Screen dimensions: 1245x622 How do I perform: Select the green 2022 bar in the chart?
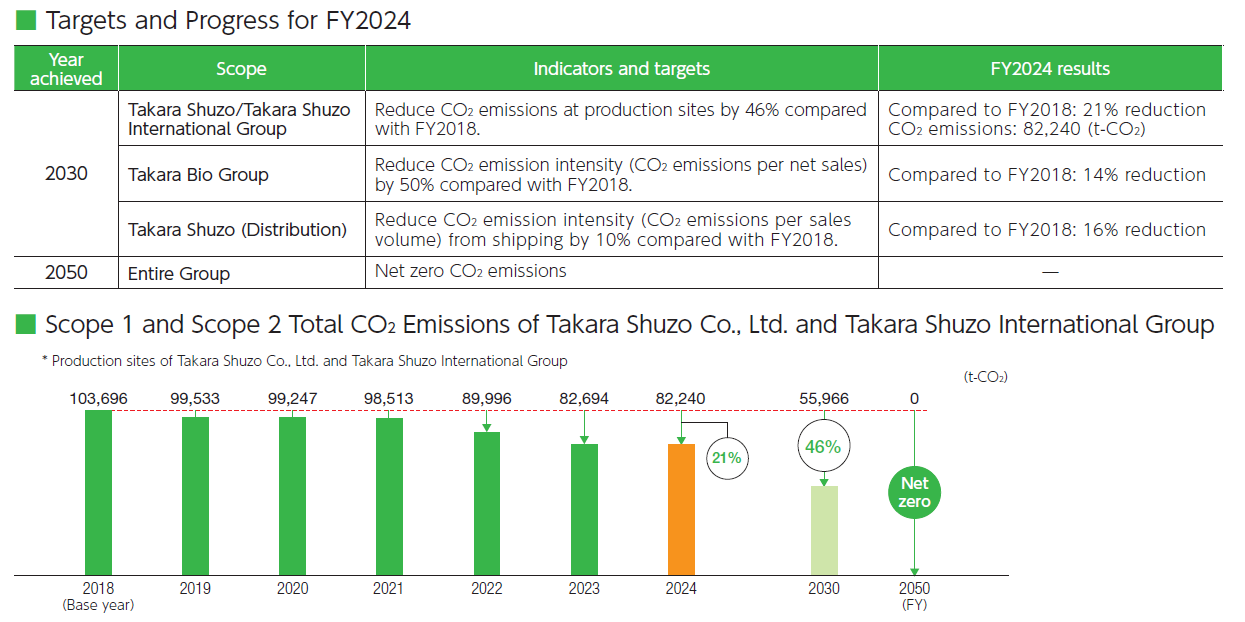click(x=486, y=504)
